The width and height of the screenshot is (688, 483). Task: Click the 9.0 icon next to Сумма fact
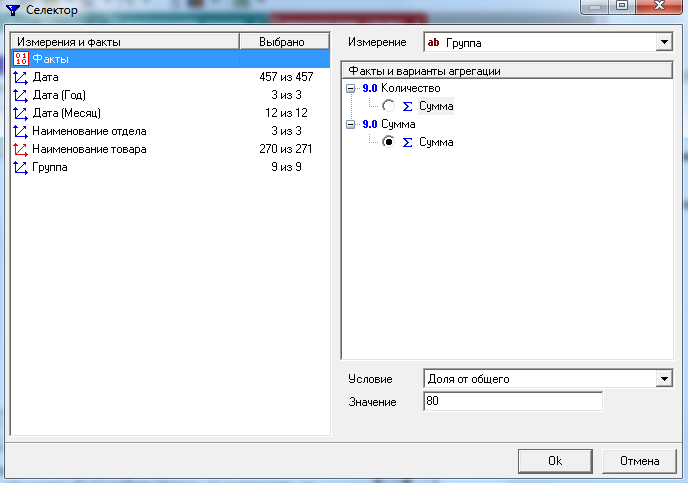tap(370, 124)
